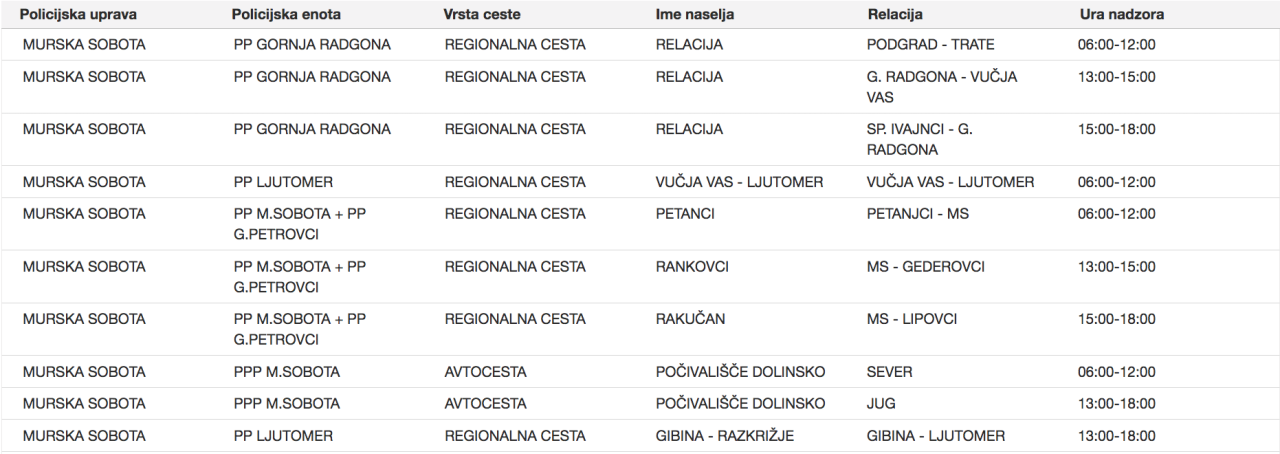Select the Vrsta ceste column header

pos(482,15)
